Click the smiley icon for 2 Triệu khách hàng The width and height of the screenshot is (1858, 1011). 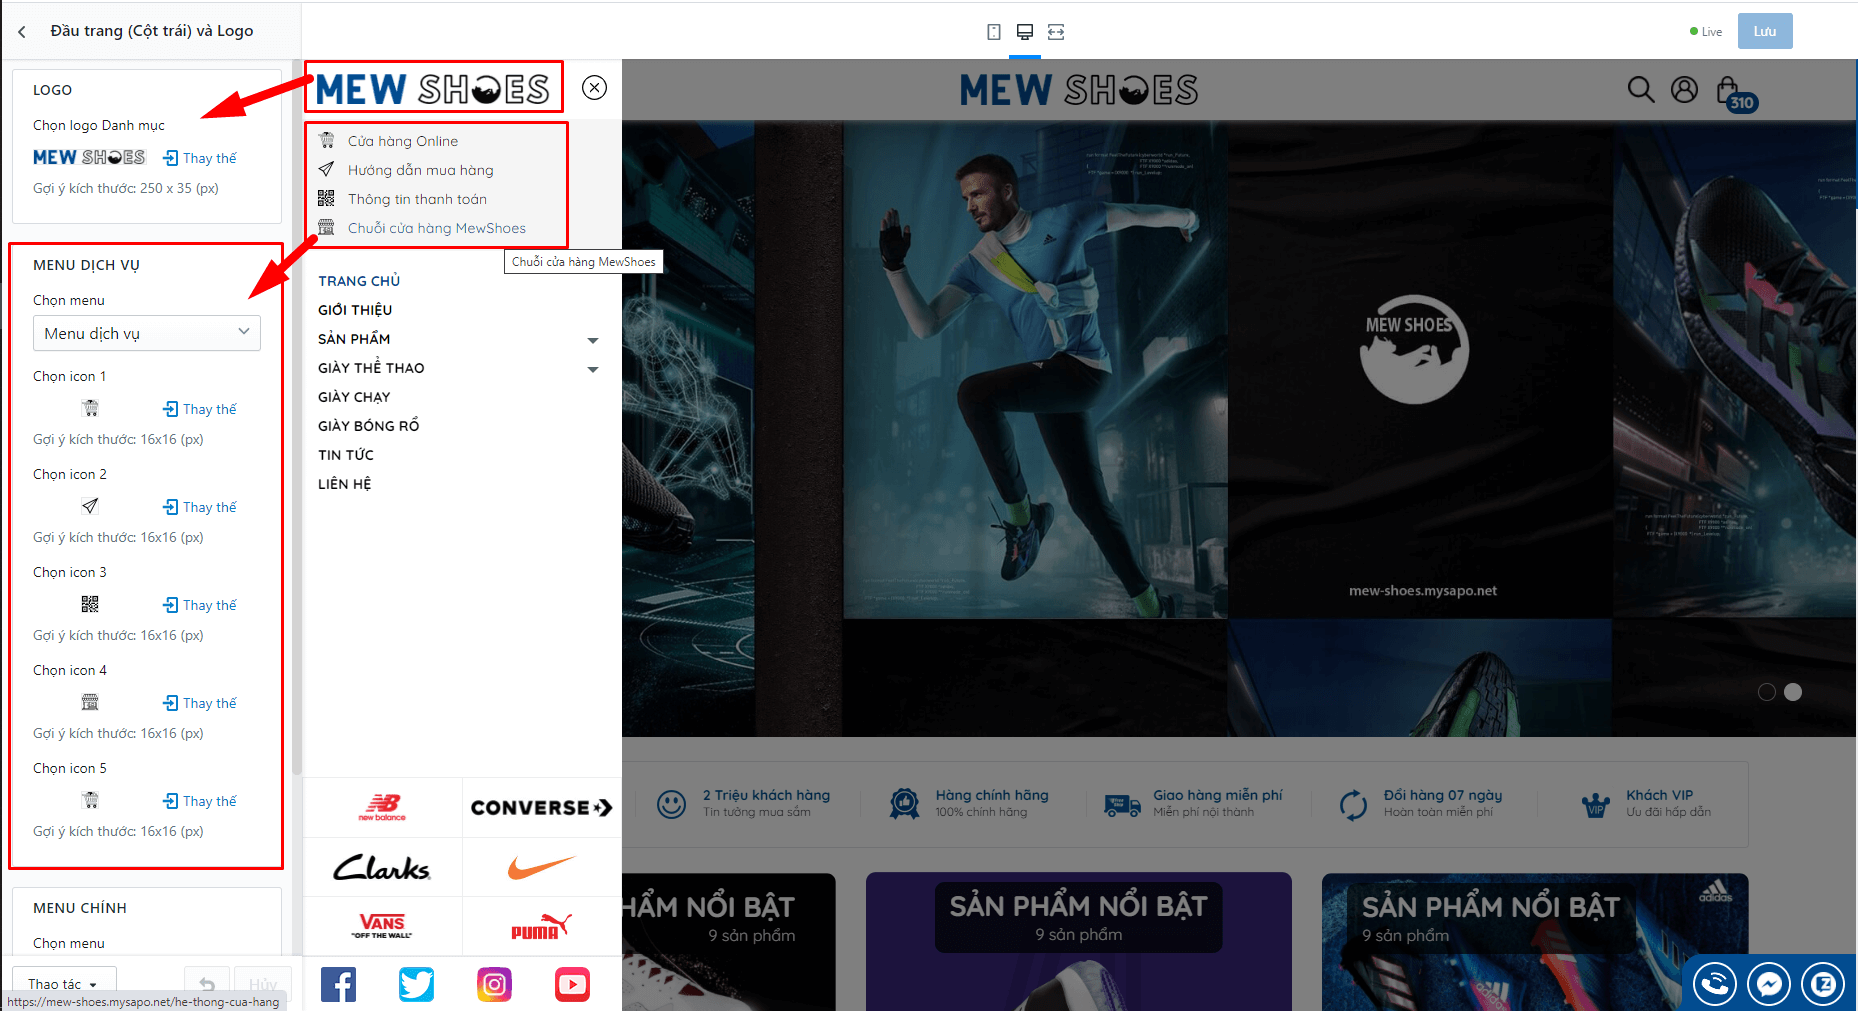coord(671,803)
